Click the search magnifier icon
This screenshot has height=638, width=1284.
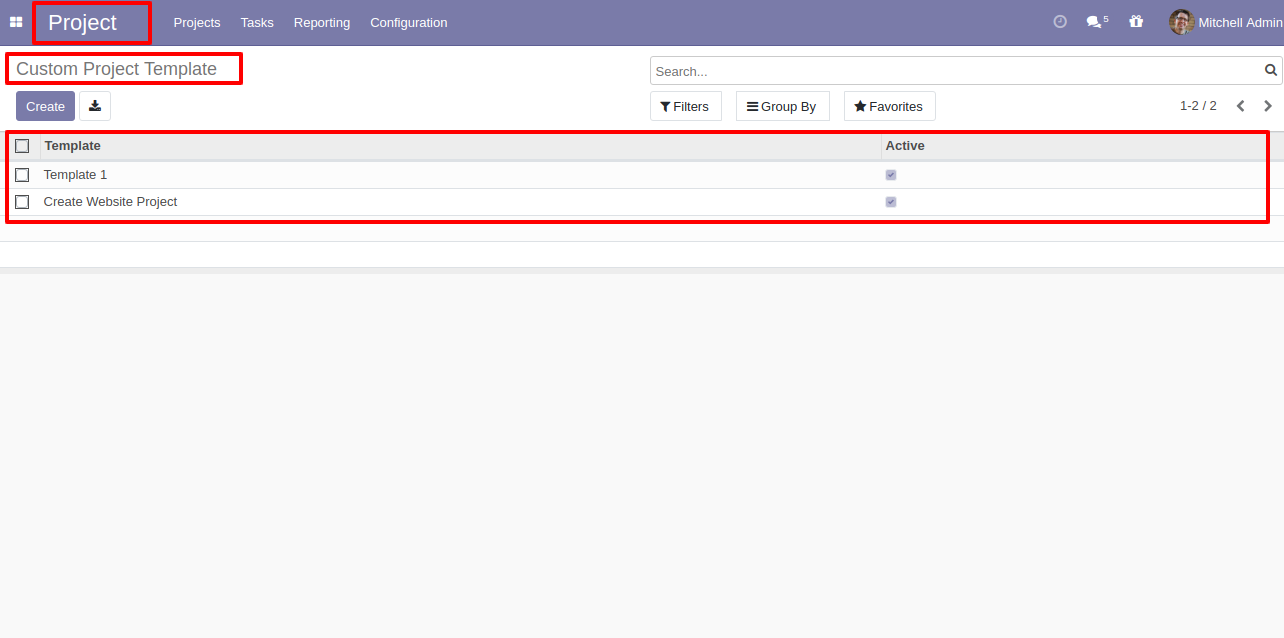coord(1271,71)
